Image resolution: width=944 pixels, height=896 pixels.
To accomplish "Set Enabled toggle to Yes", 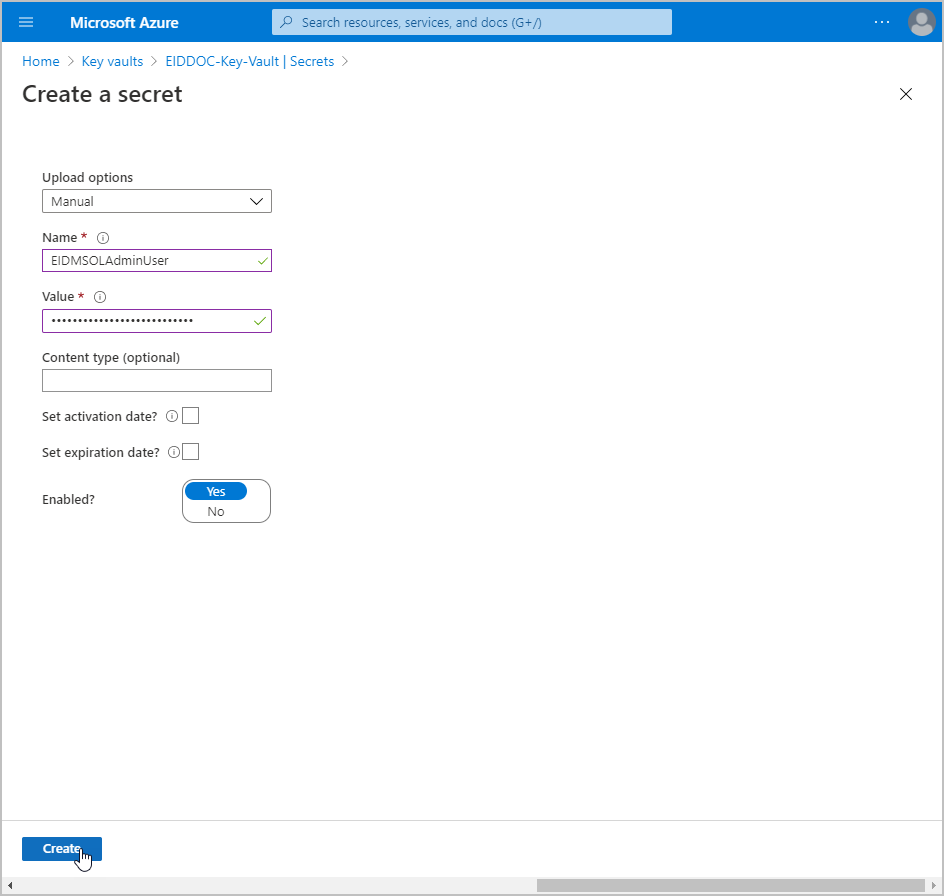I will coord(216,492).
